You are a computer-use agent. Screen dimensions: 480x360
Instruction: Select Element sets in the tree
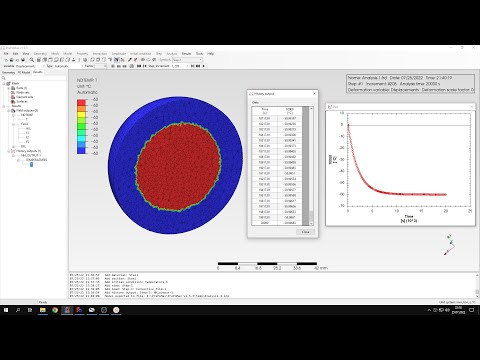click(24, 97)
